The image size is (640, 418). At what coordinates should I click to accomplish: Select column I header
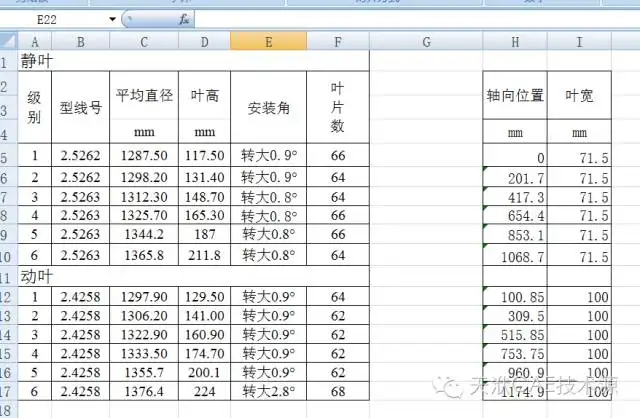[x=579, y=42]
